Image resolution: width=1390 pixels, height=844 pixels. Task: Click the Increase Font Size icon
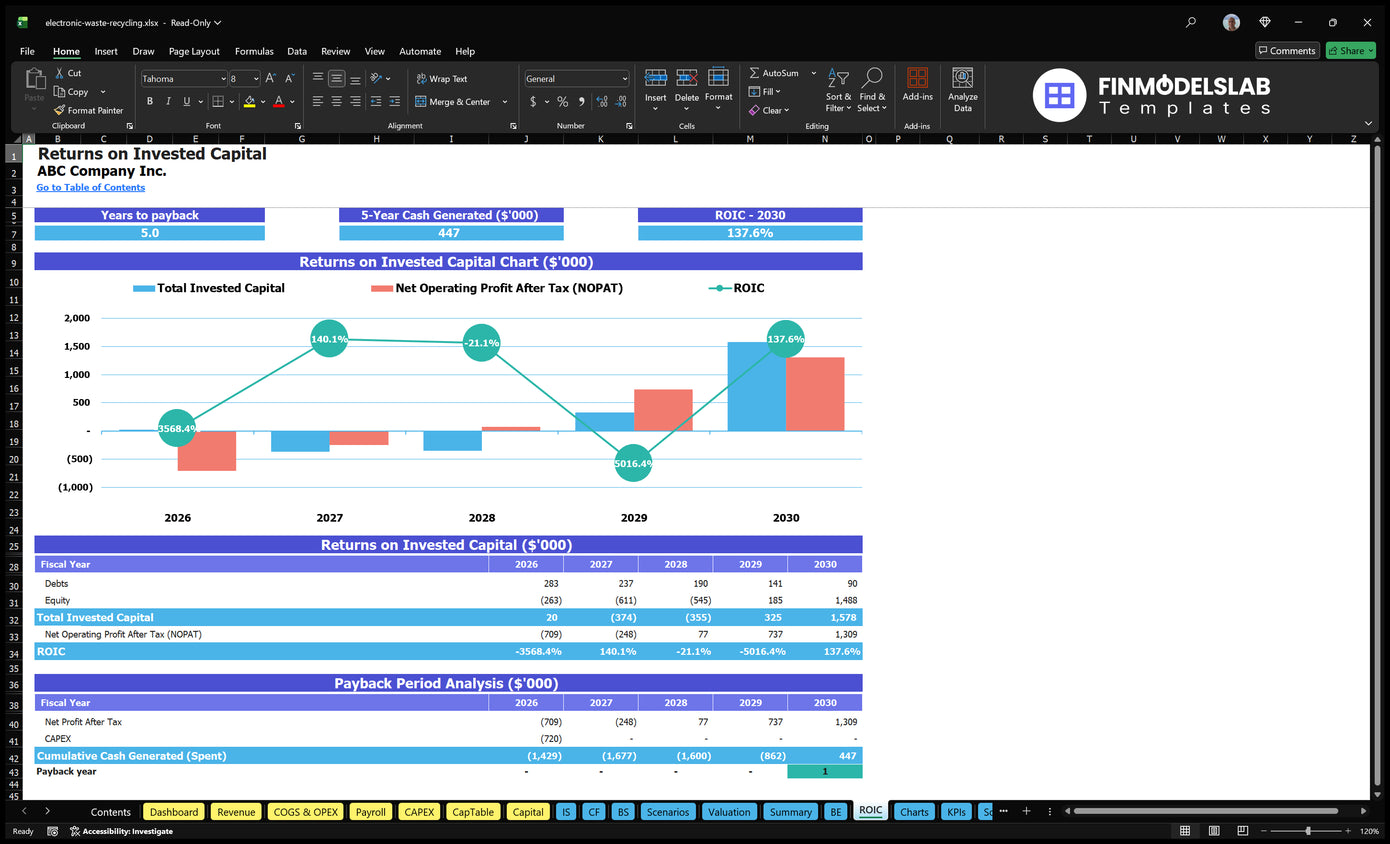pyautogui.click(x=271, y=79)
